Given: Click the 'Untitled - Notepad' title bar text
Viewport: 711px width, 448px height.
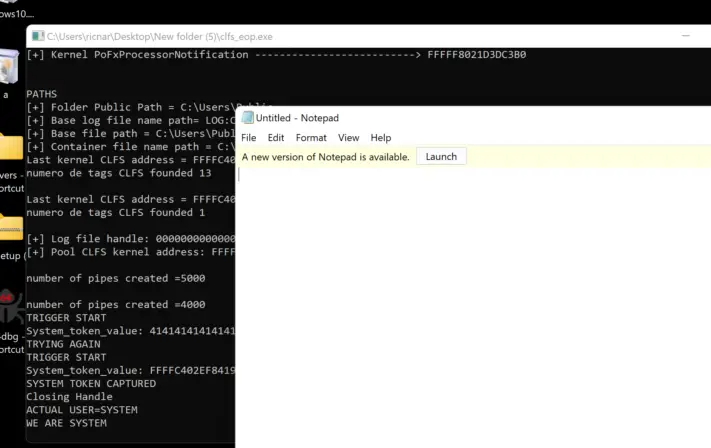Looking at the screenshot, I should 297,118.
